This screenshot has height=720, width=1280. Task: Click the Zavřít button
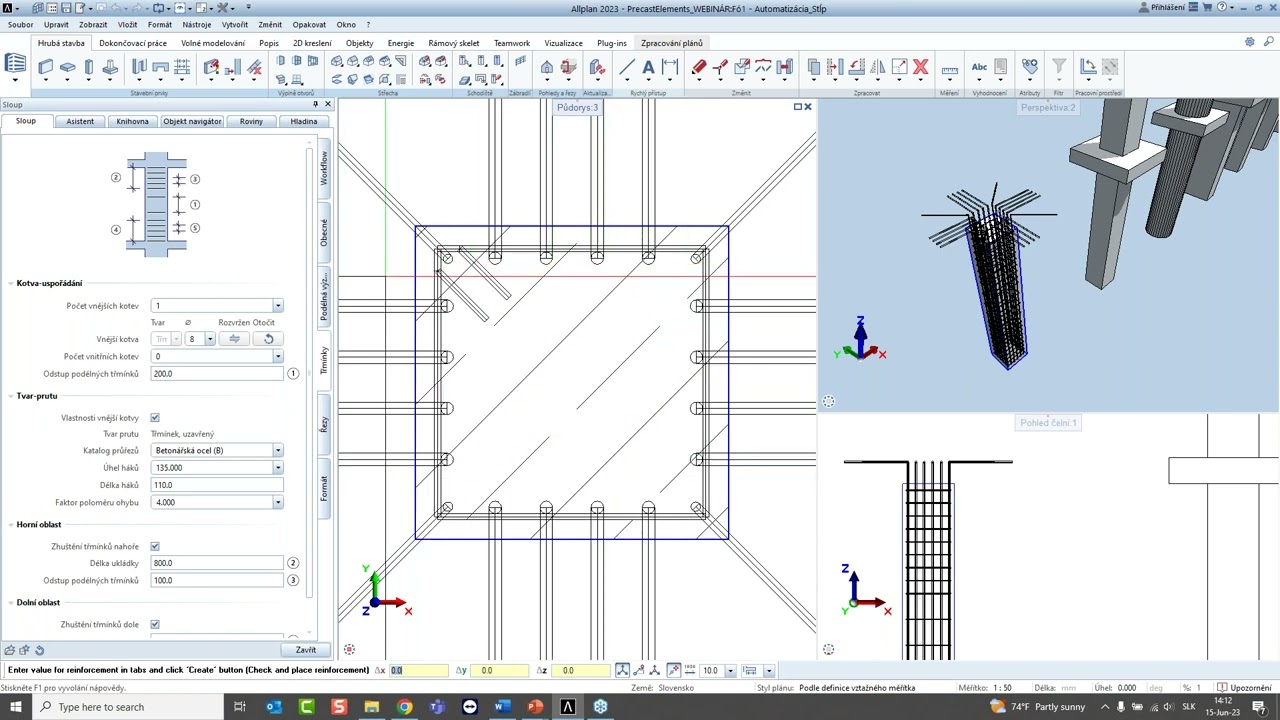coord(306,650)
